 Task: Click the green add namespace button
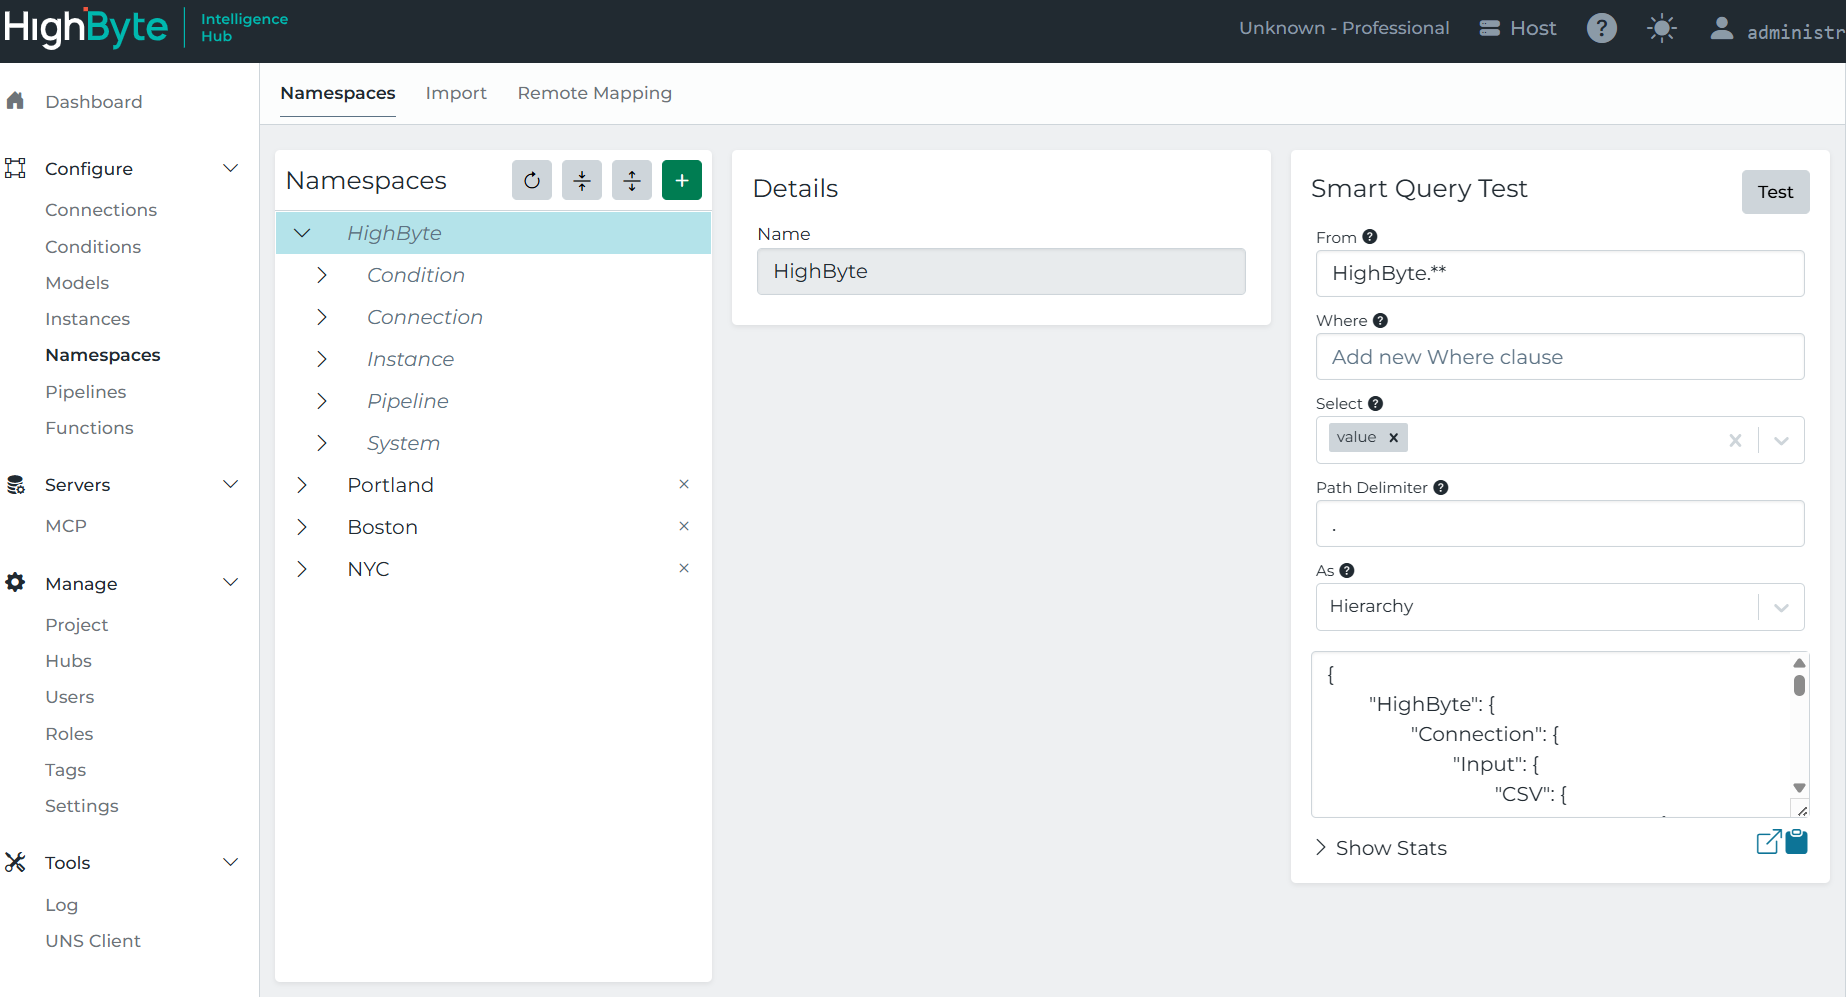(681, 180)
